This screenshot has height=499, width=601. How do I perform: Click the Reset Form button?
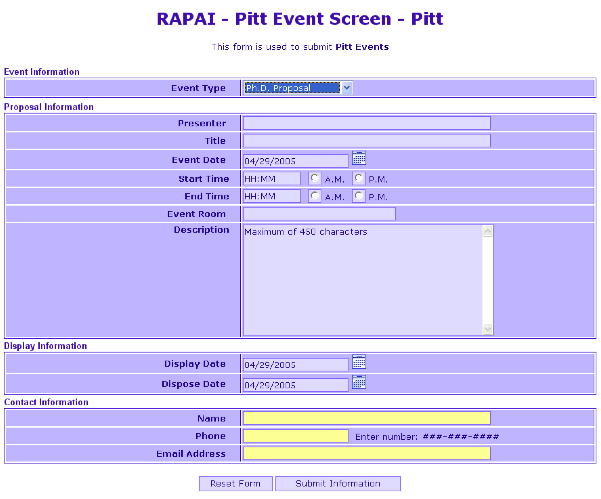tap(236, 484)
